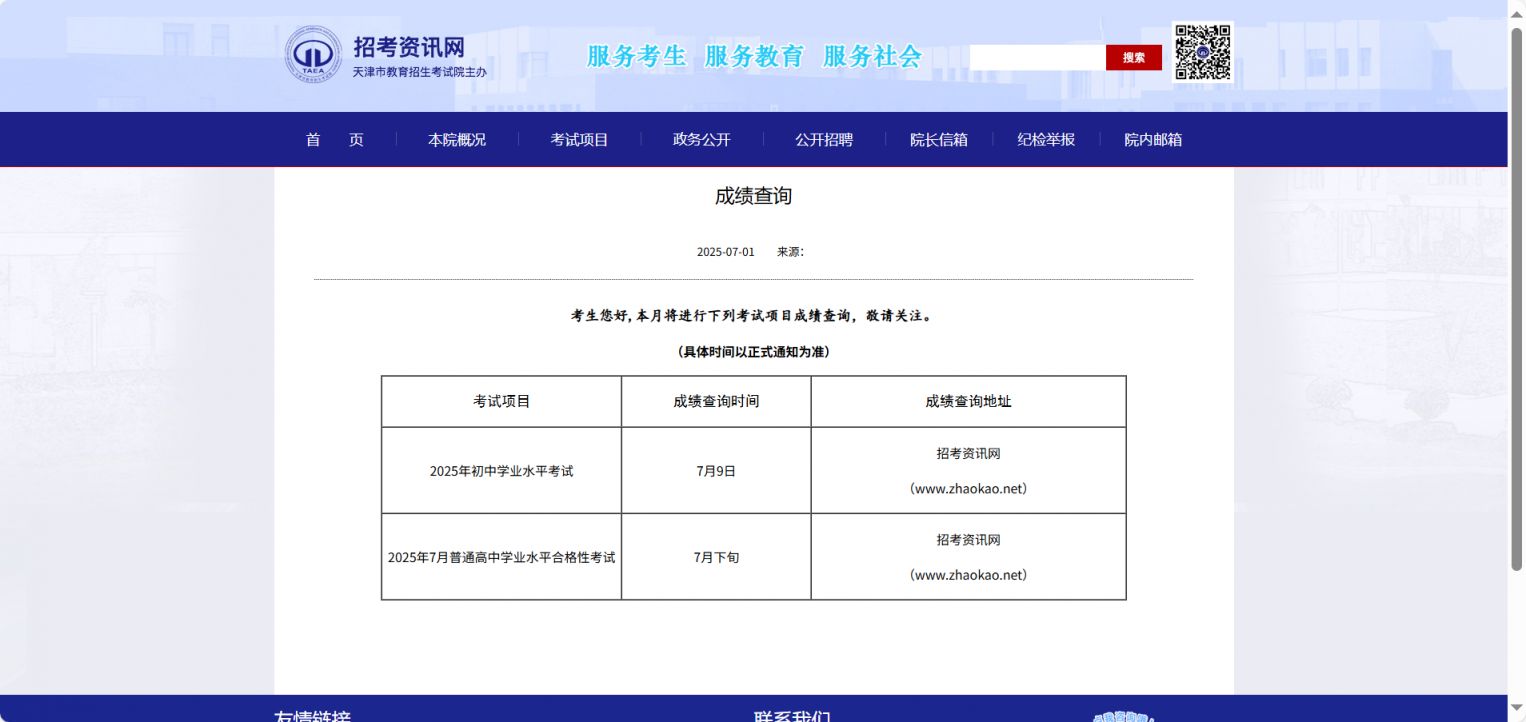The image size is (1526, 722).
Task: Open the 院长信箱 navigation item
Action: tap(939, 140)
